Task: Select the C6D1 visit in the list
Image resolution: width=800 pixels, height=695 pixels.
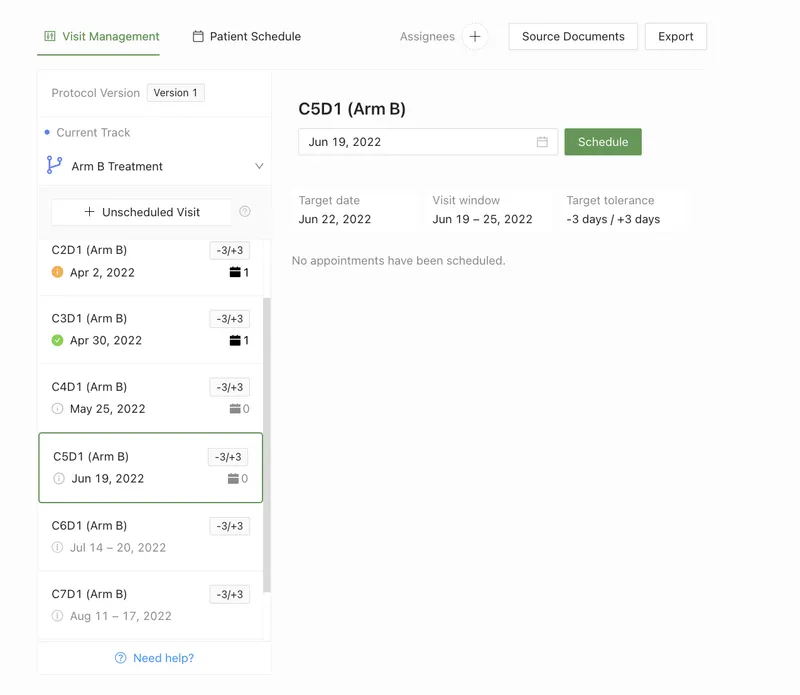Action: tap(150, 536)
